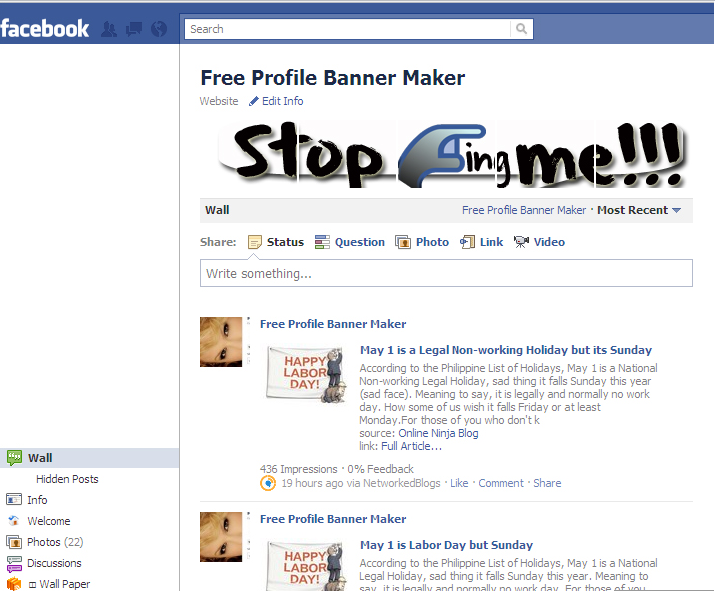Click the pencil icon beside Edit Info
715x596 pixels.
pyautogui.click(x=254, y=101)
